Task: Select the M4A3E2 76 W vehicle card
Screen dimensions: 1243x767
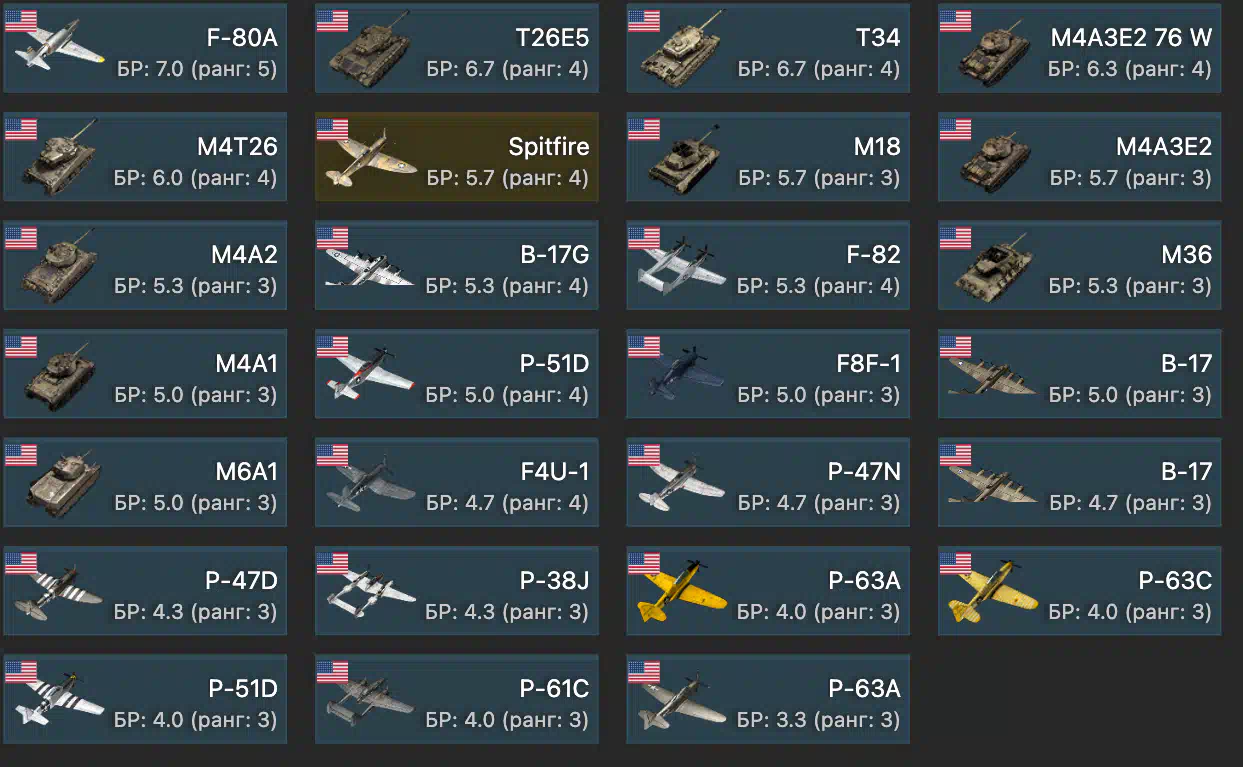Action: point(1080,49)
